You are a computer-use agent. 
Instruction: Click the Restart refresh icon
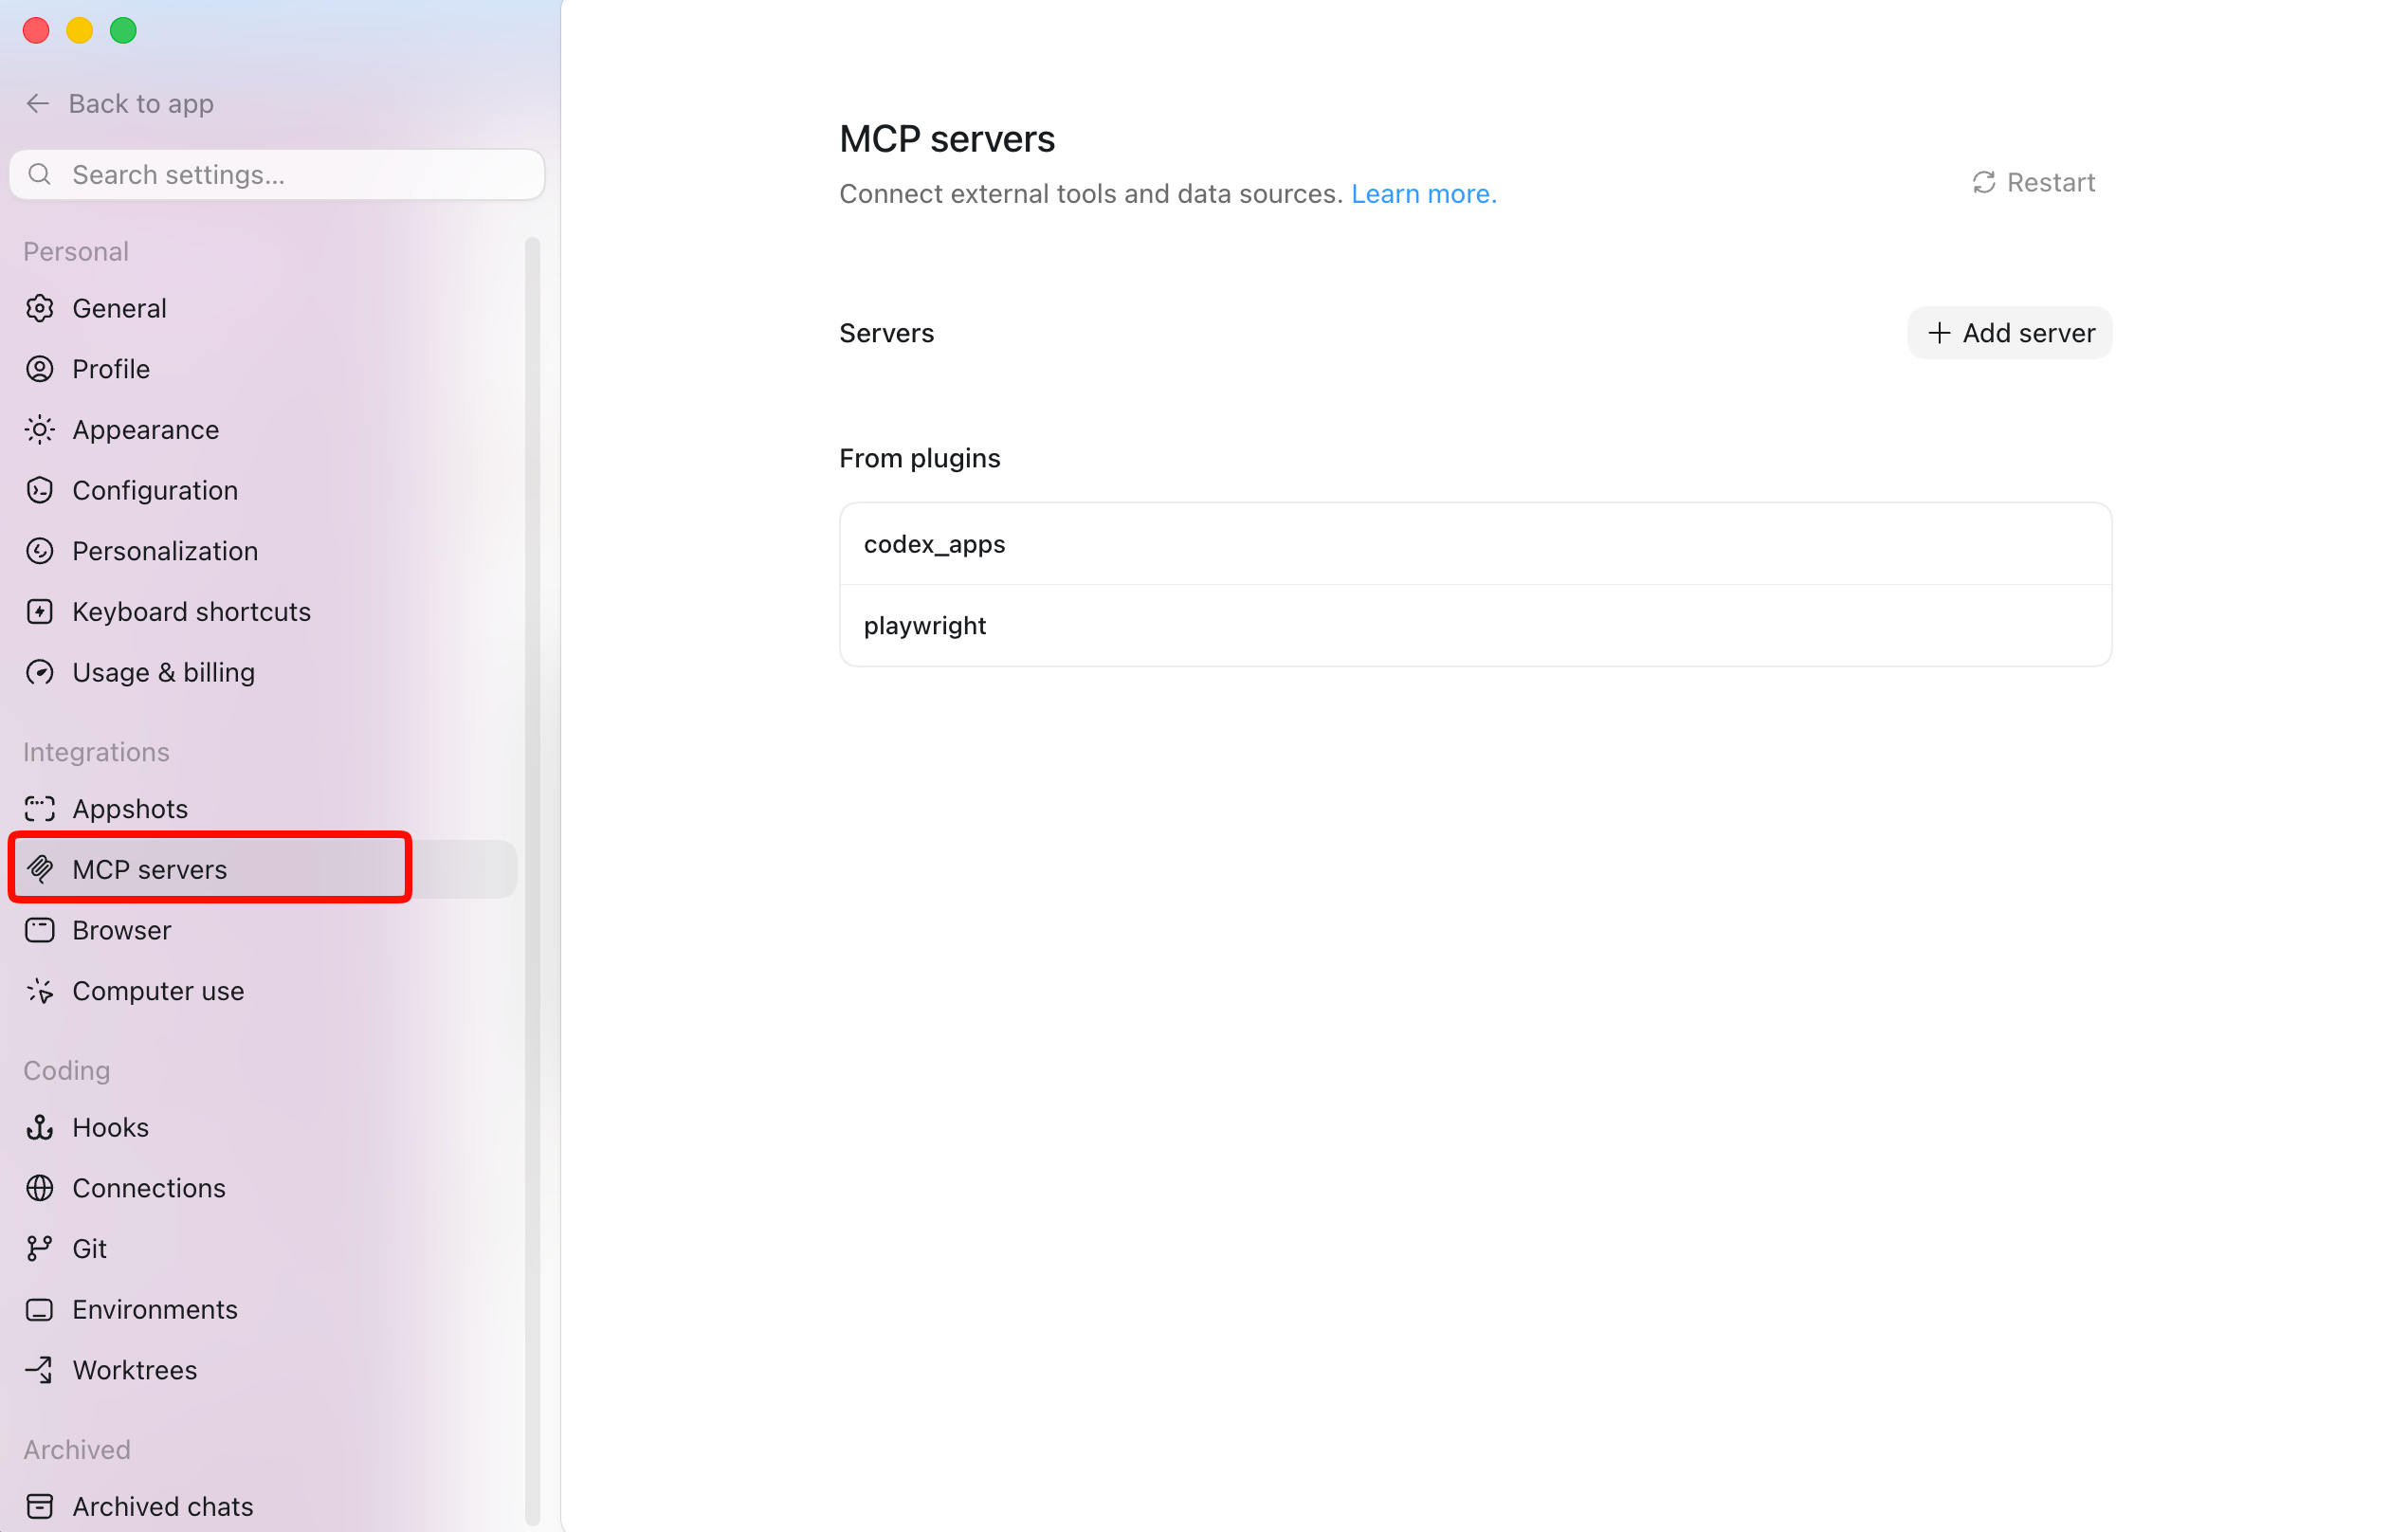point(1984,182)
